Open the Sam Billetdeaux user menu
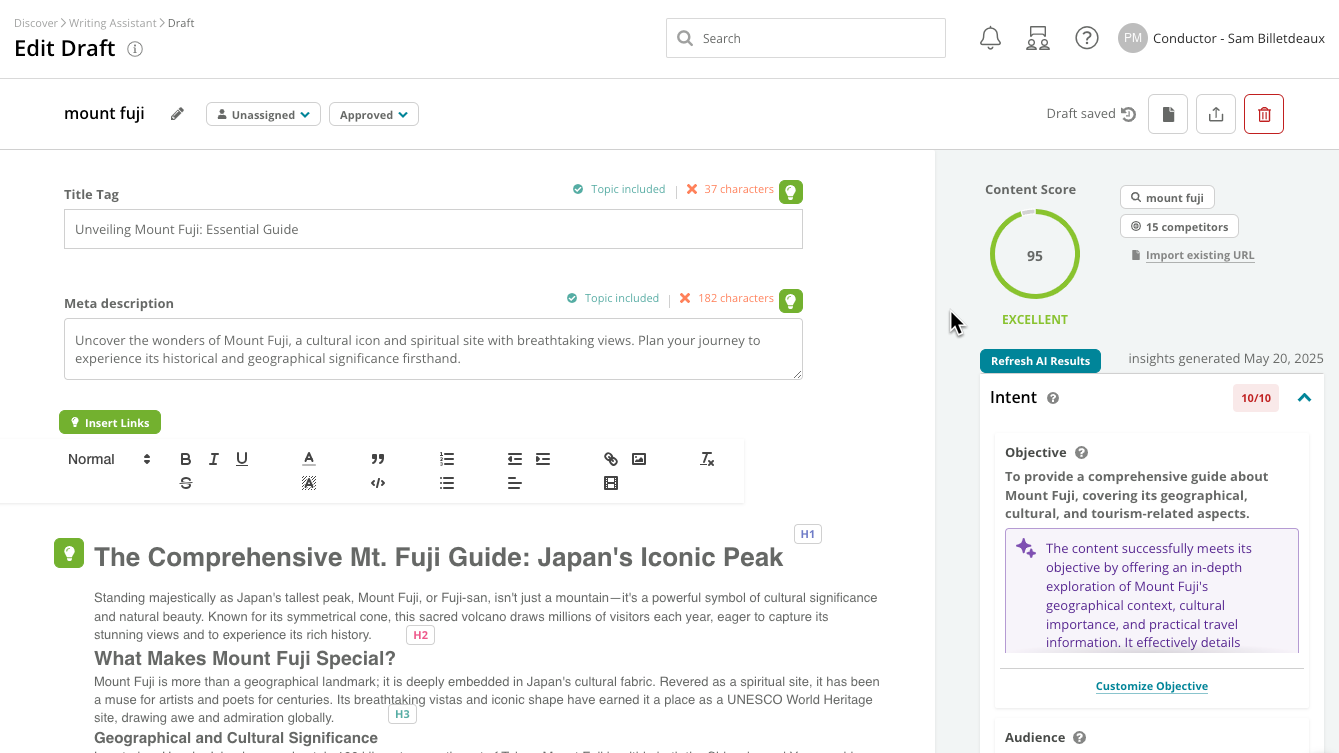 coord(1221,38)
